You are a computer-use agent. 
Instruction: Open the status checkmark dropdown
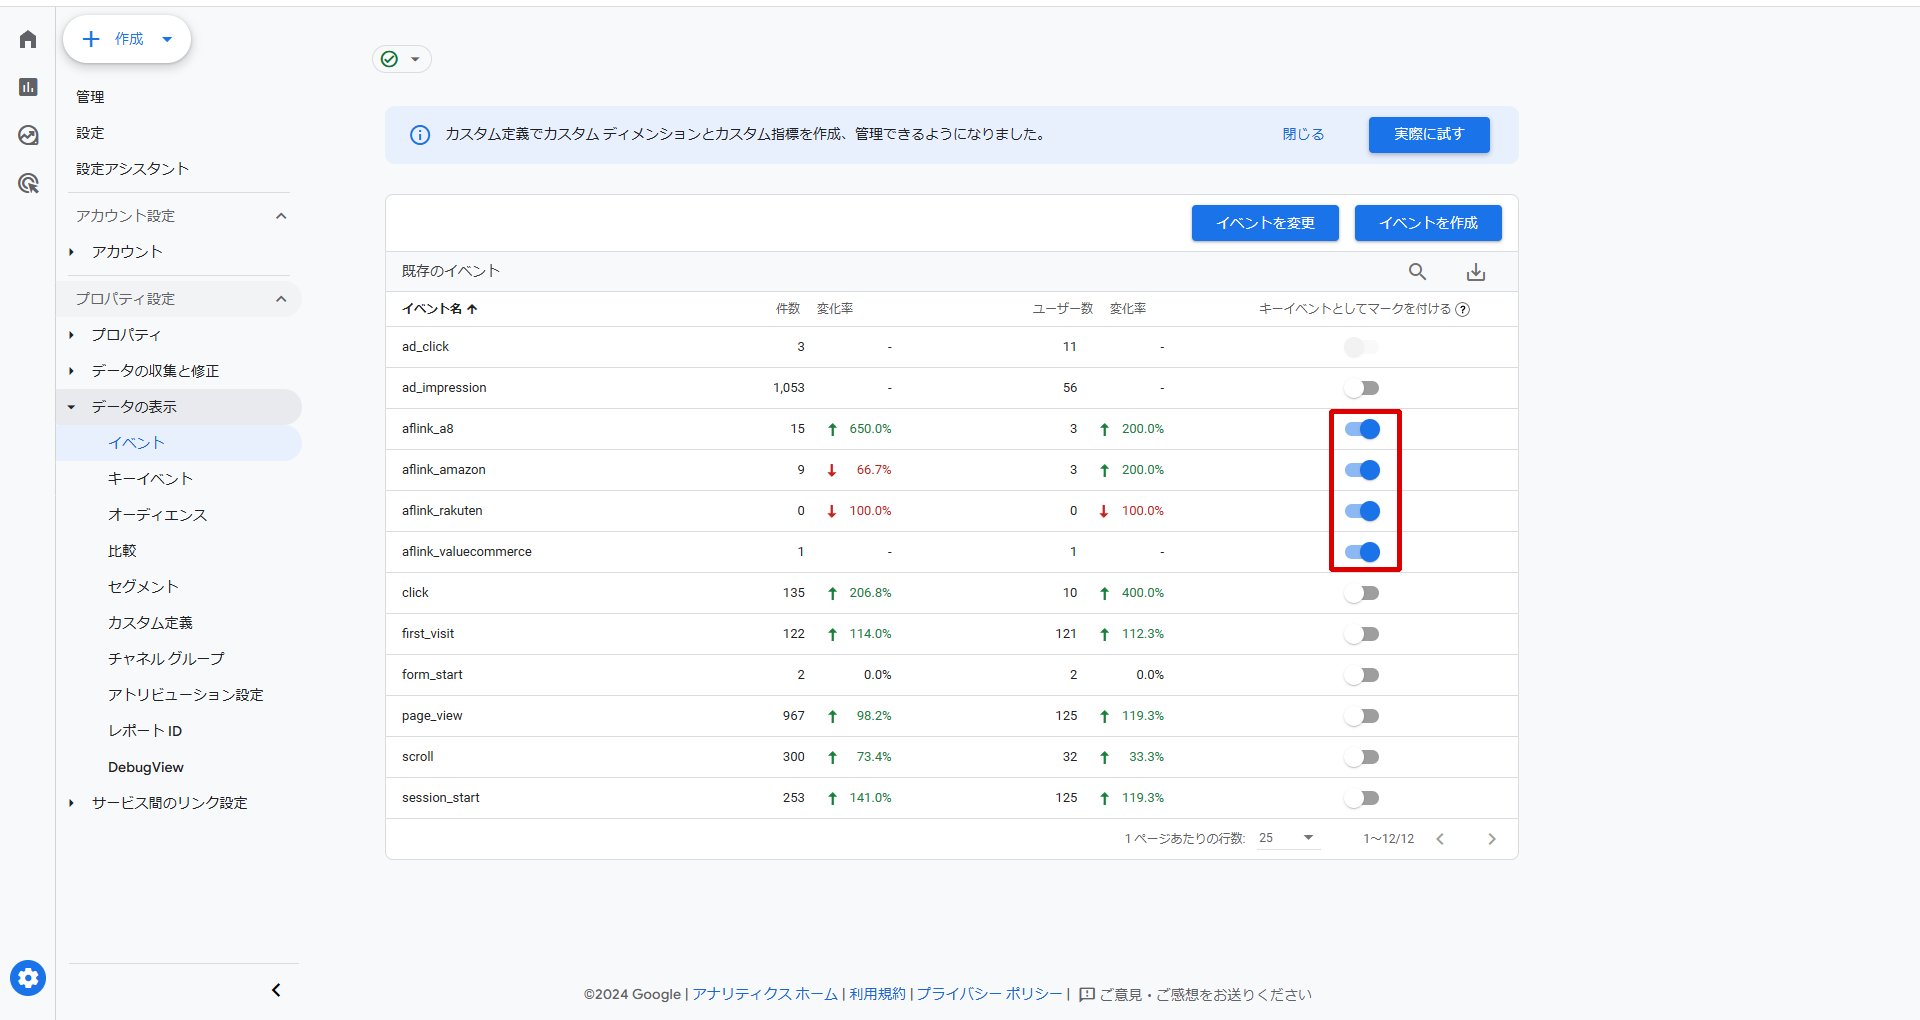[402, 59]
